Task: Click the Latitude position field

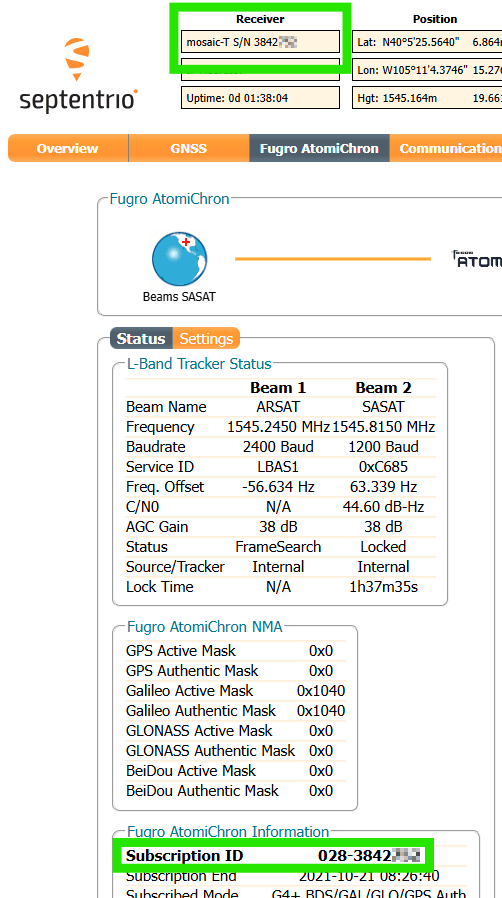Action: [427, 41]
